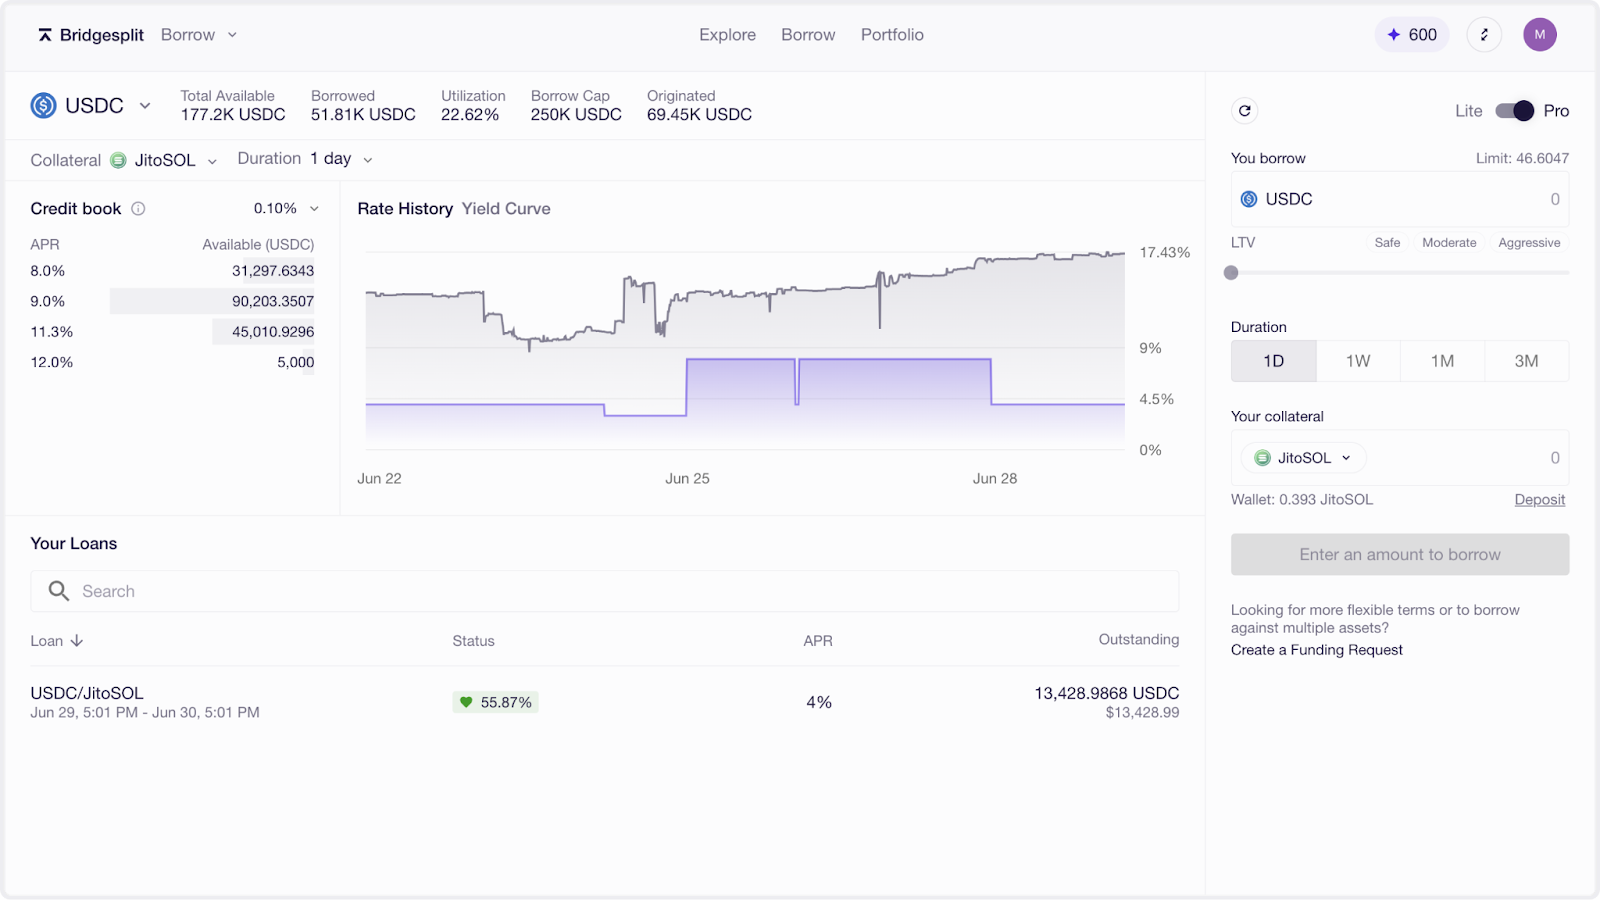
Task: Click the 4% APR value in loan row
Action: point(819,702)
